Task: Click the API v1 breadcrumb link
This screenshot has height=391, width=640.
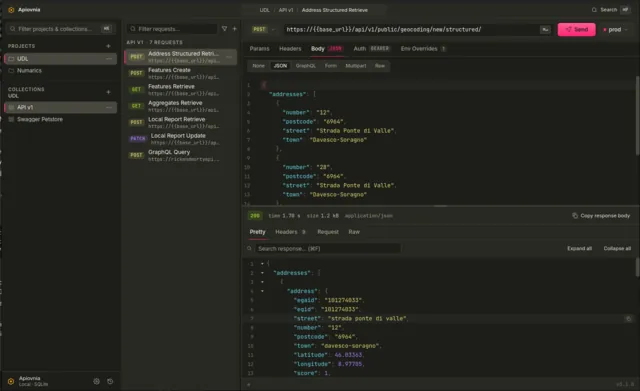Action: pyautogui.click(x=286, y=10)
